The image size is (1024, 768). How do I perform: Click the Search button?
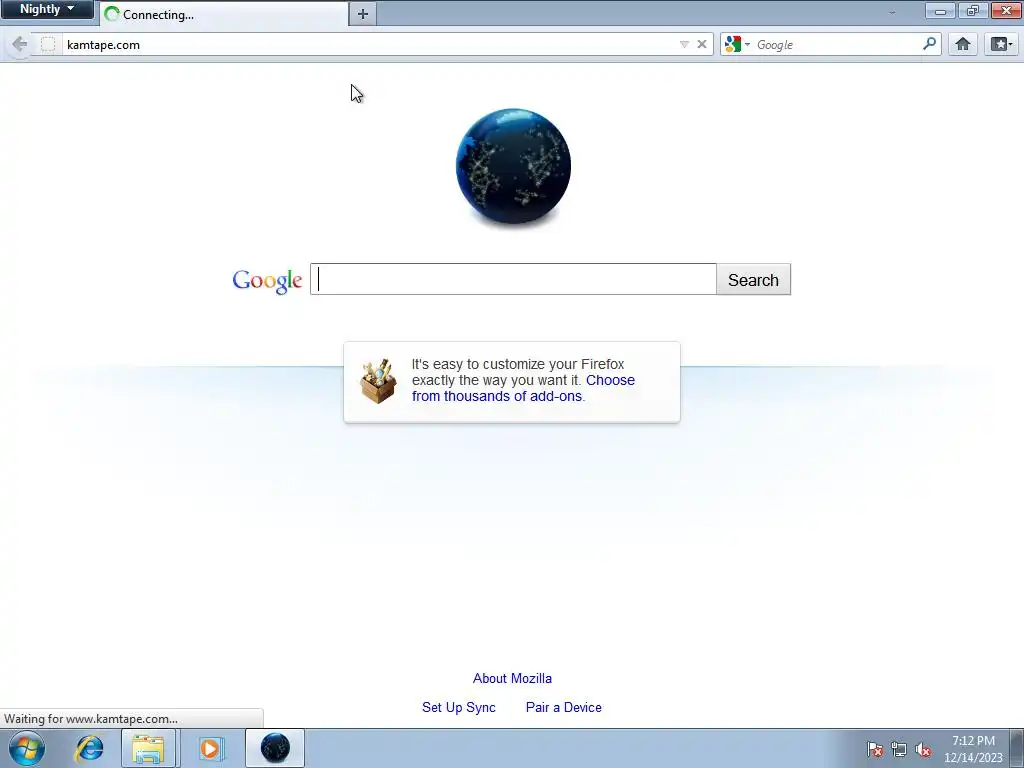click(x=753, y=280)
